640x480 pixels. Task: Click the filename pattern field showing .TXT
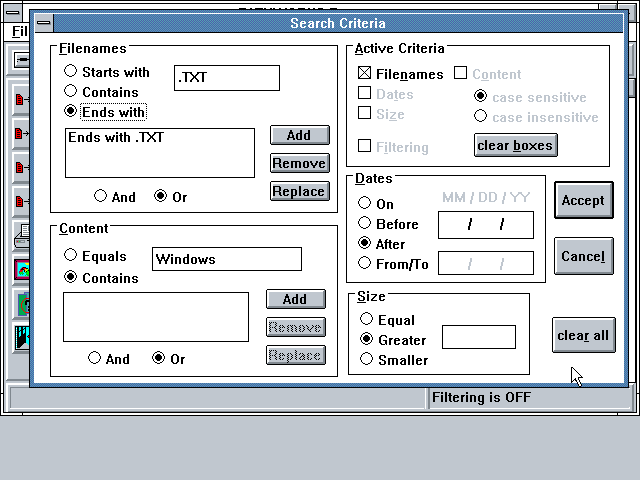click(x=227, y=78)
